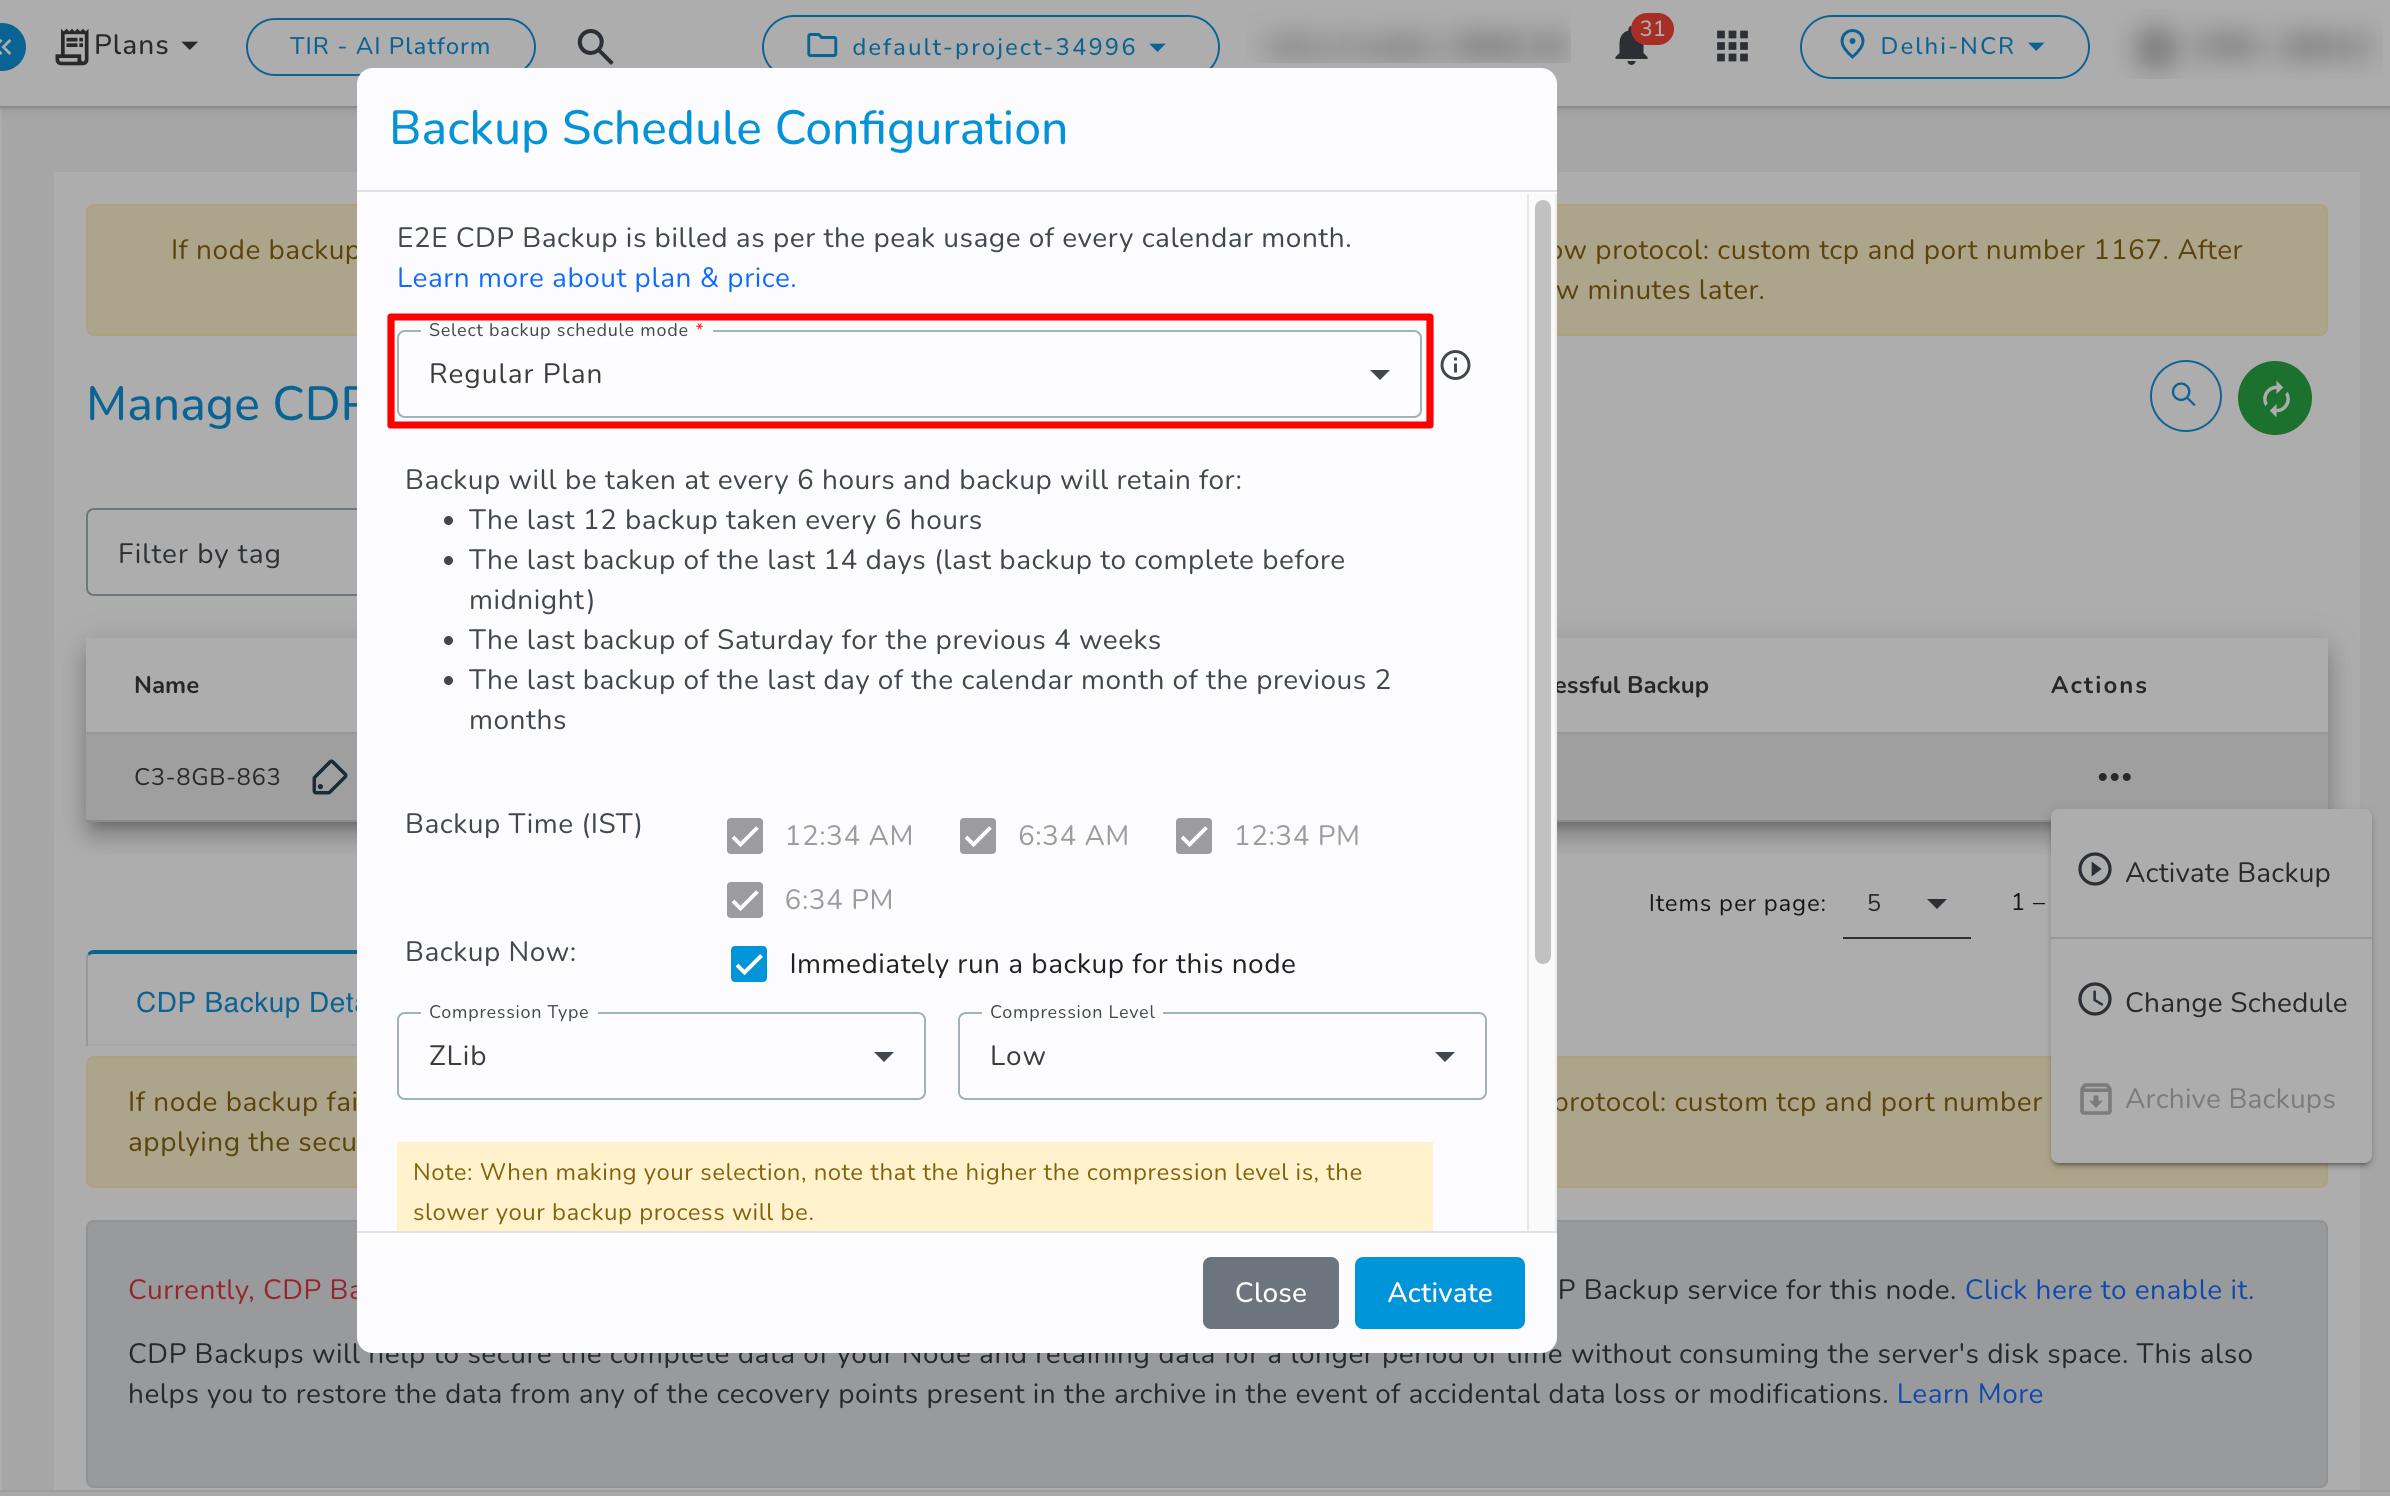The height and width of the screenshot is (1496, 2390).
Task: Expand the Compression Level dropdown
Action: (x=1222, y=1056)
